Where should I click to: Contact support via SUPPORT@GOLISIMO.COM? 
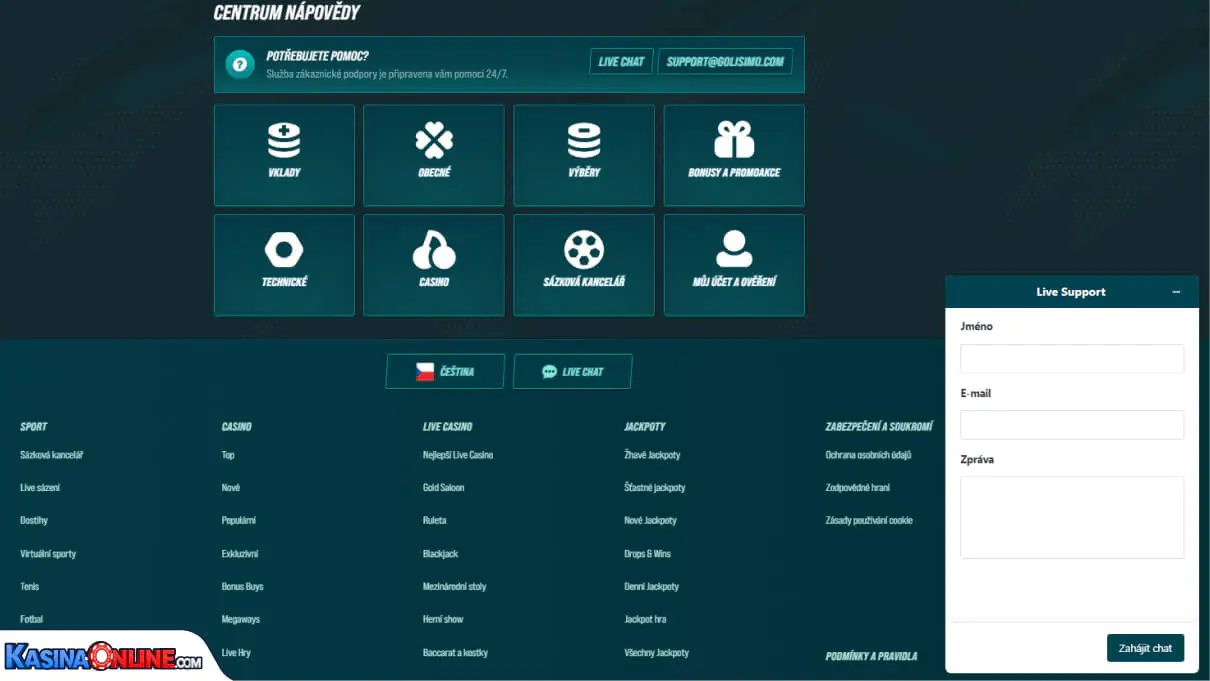(724, 61)
